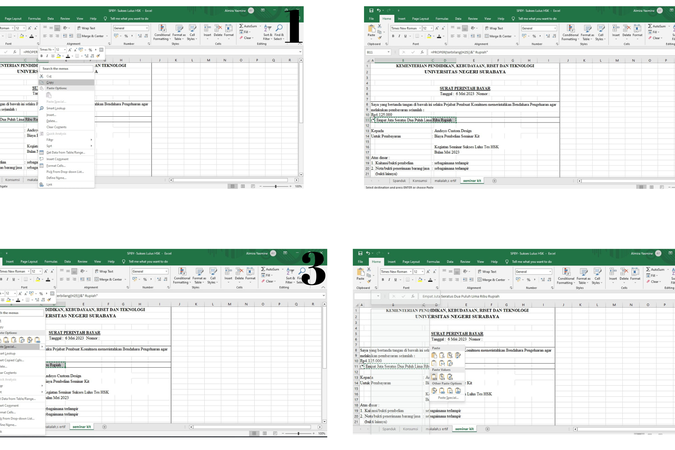This screenshot has width=675, height=450.
Task: Click the fx Insert Function button, top-right window
Action: point(422,52)
